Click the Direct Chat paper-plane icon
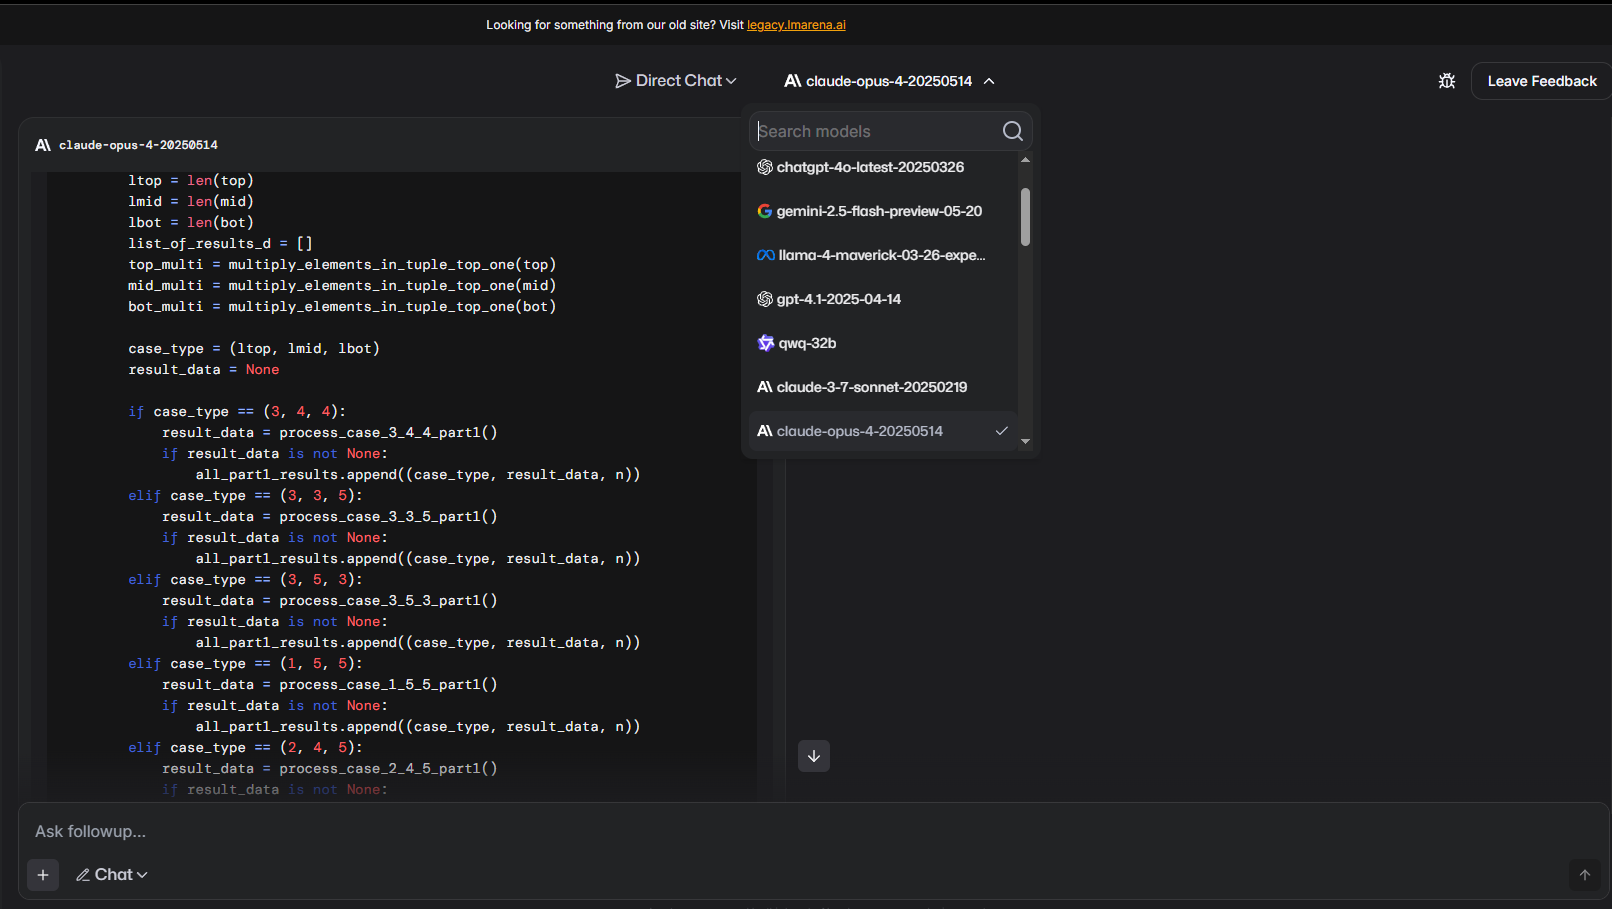 pos(623,81)
